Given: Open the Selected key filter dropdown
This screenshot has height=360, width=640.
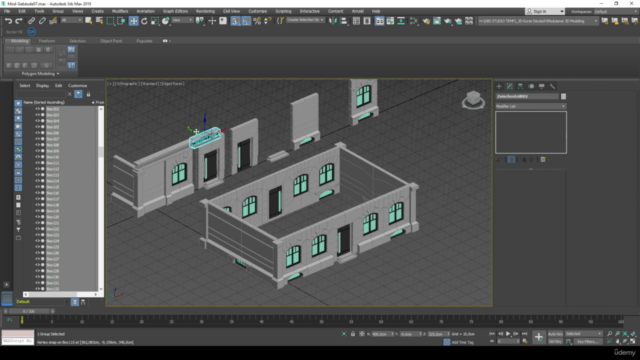Looking at the screenshot, I should 583,334.
